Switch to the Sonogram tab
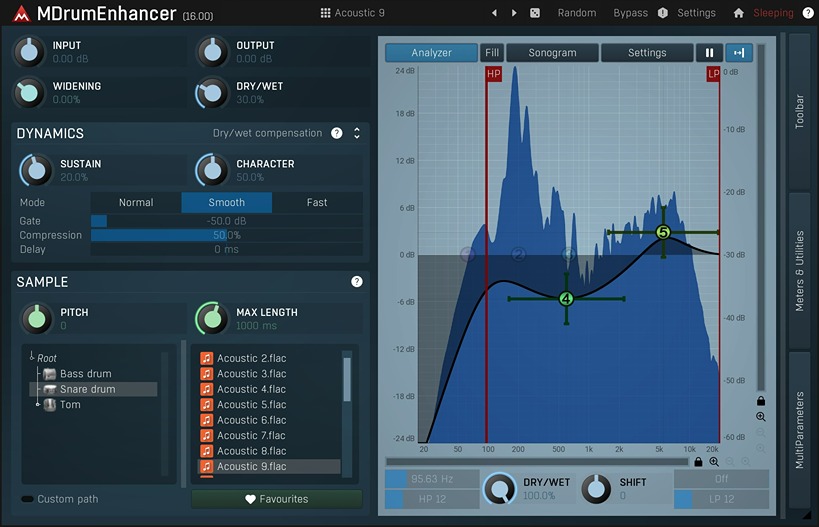The height and width of the screenshot is (527, 819). [x=552, y=53]
